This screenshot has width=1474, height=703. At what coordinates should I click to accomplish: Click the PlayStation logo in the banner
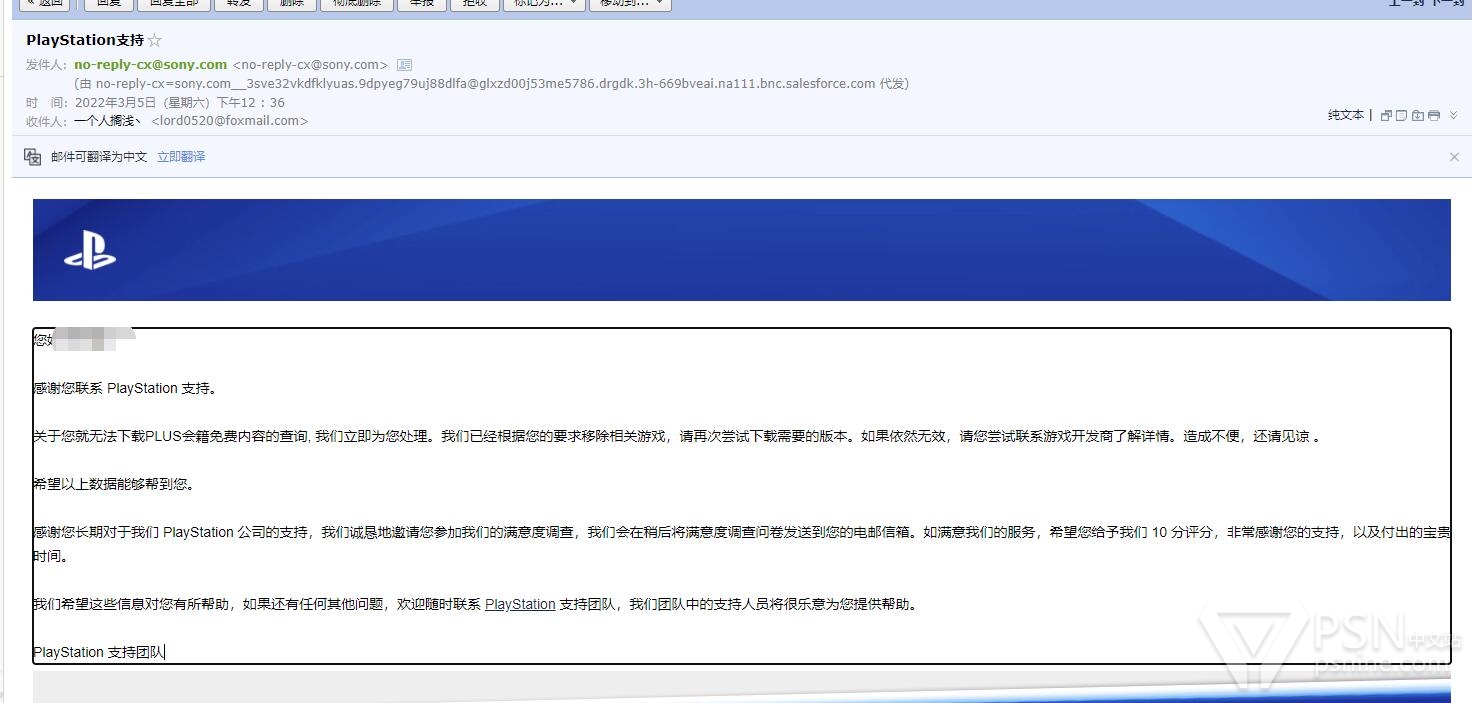point(90,248)
